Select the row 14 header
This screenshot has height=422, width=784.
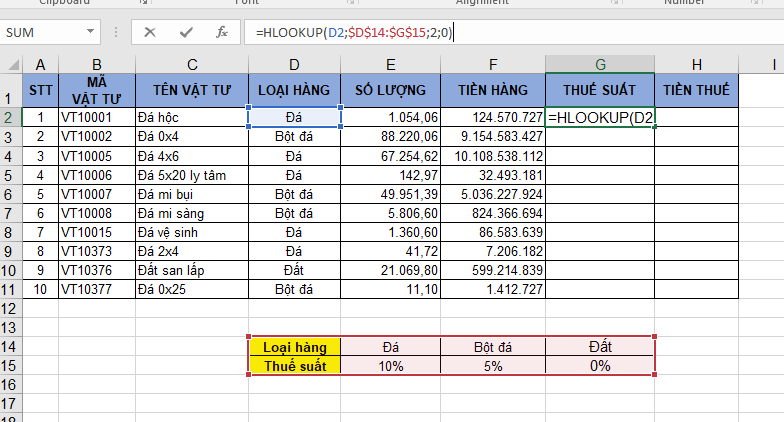pos(11,346)
